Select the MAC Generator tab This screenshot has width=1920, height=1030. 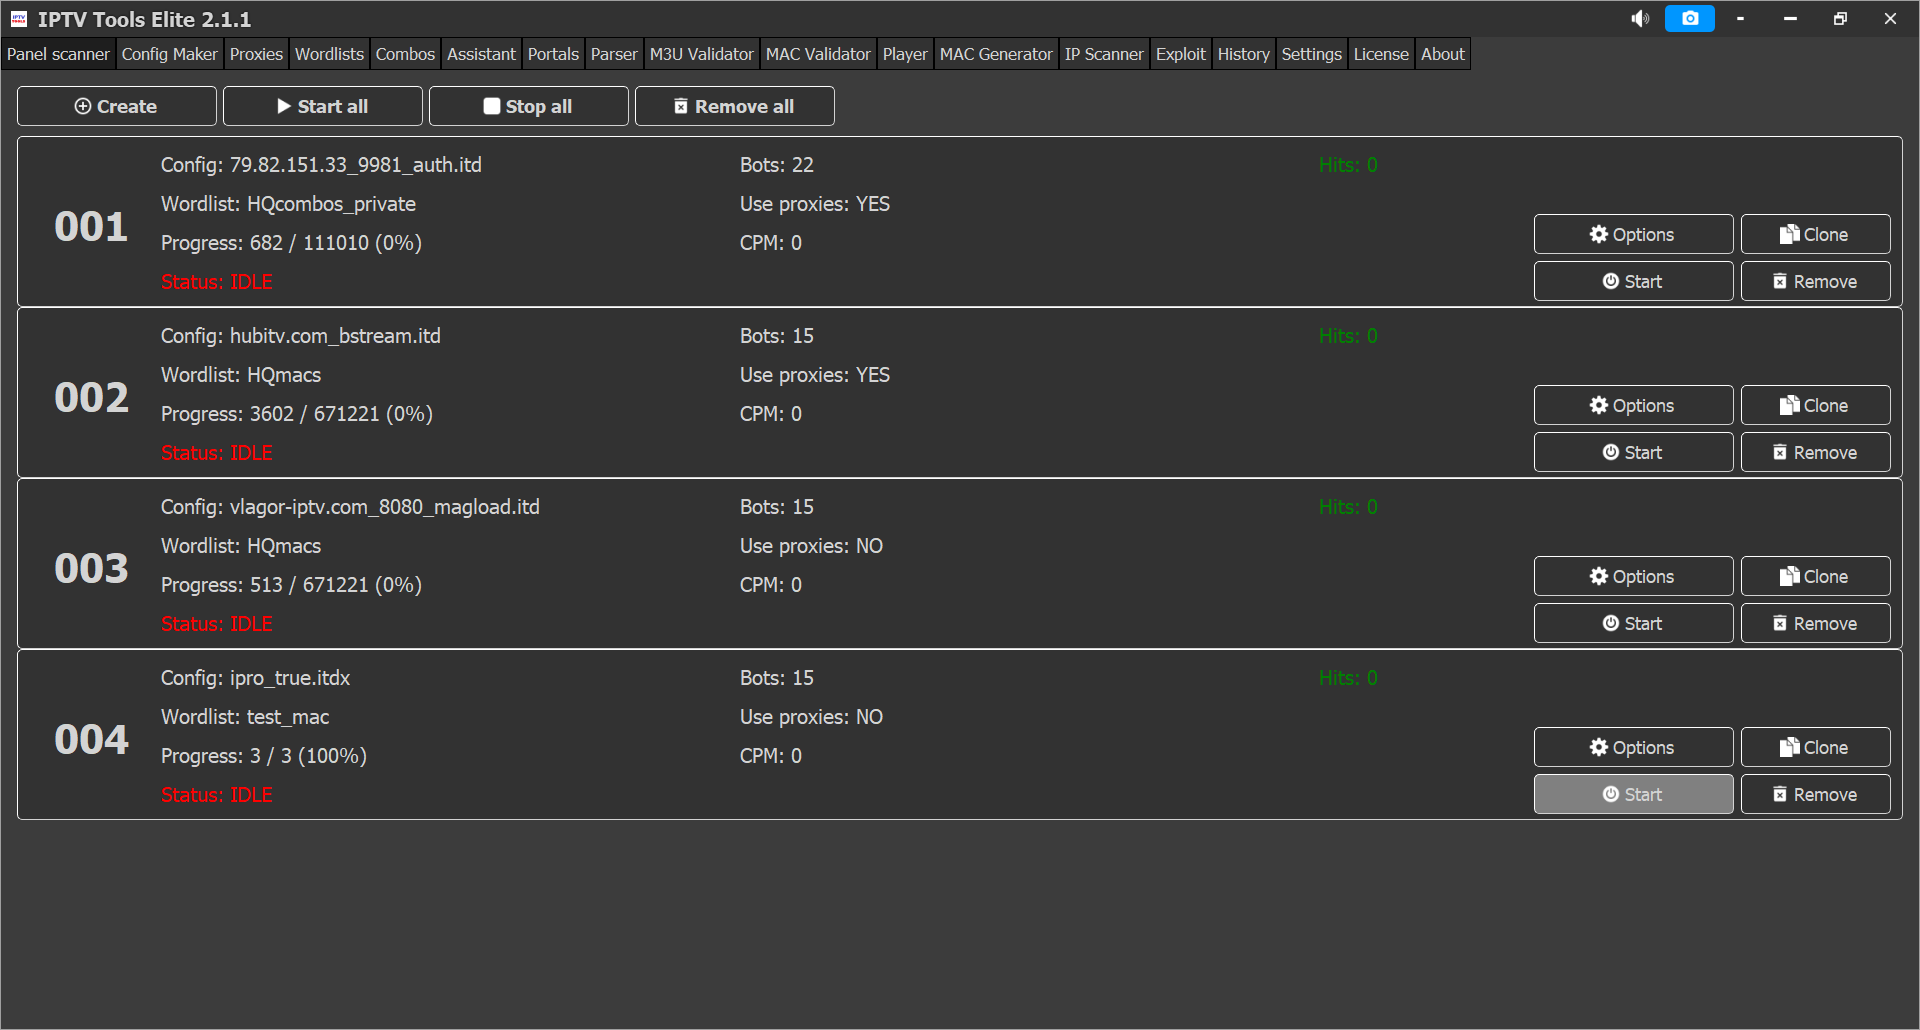[995, 54]
